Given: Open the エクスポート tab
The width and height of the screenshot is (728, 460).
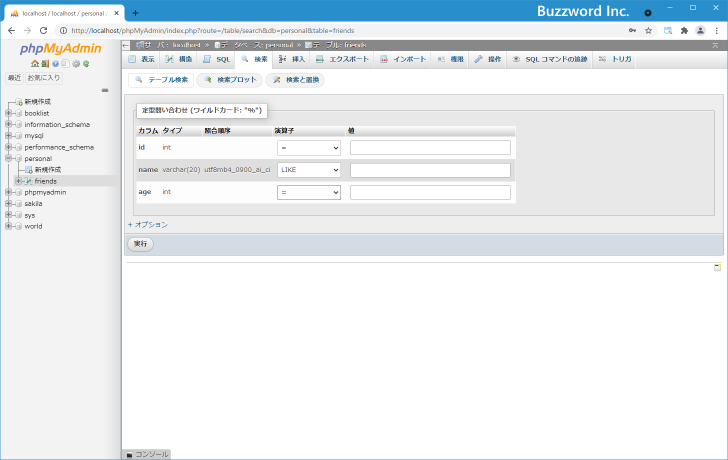Looking at the screenshot, I should 342,60.
